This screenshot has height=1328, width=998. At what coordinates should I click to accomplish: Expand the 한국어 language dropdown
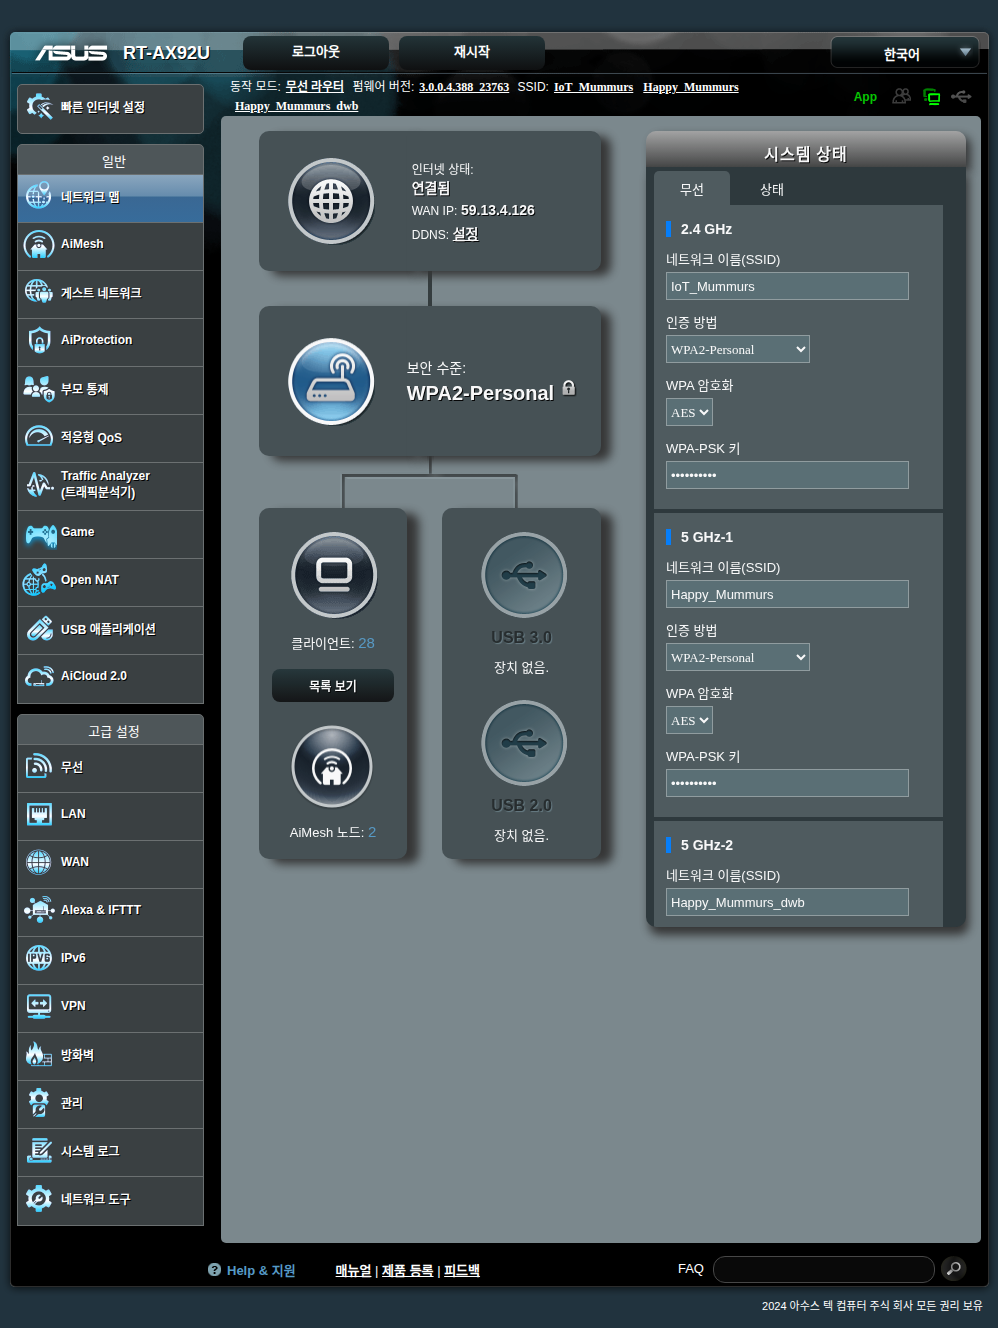(904, 53)
